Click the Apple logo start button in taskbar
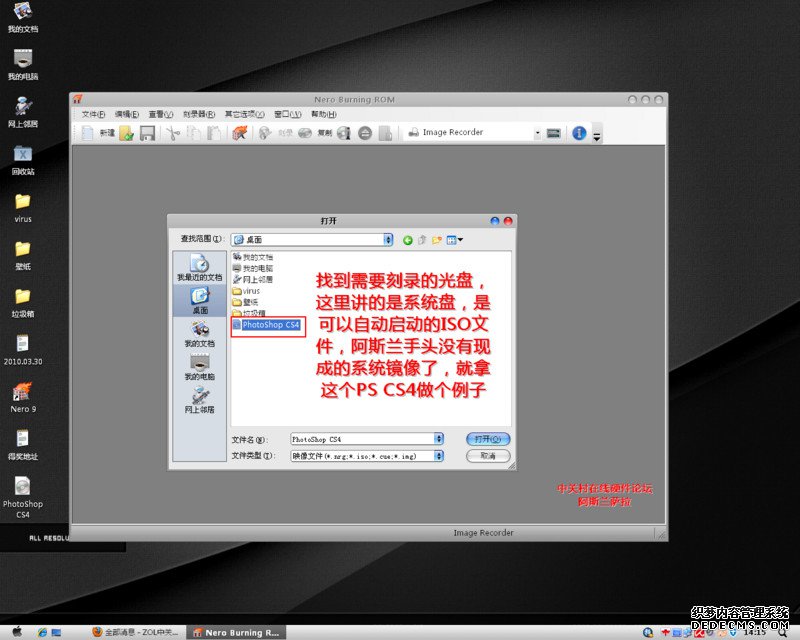 (x=17, y=632)
